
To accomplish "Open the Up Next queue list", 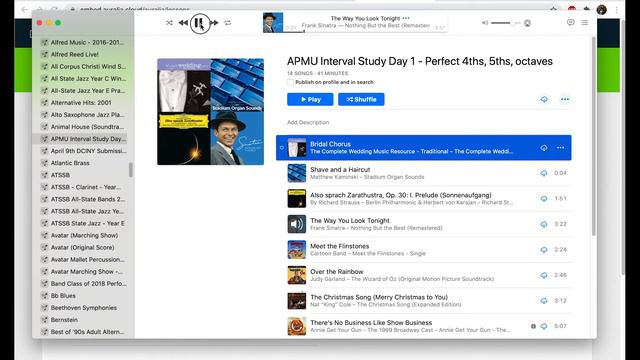I will pos(584,22).
